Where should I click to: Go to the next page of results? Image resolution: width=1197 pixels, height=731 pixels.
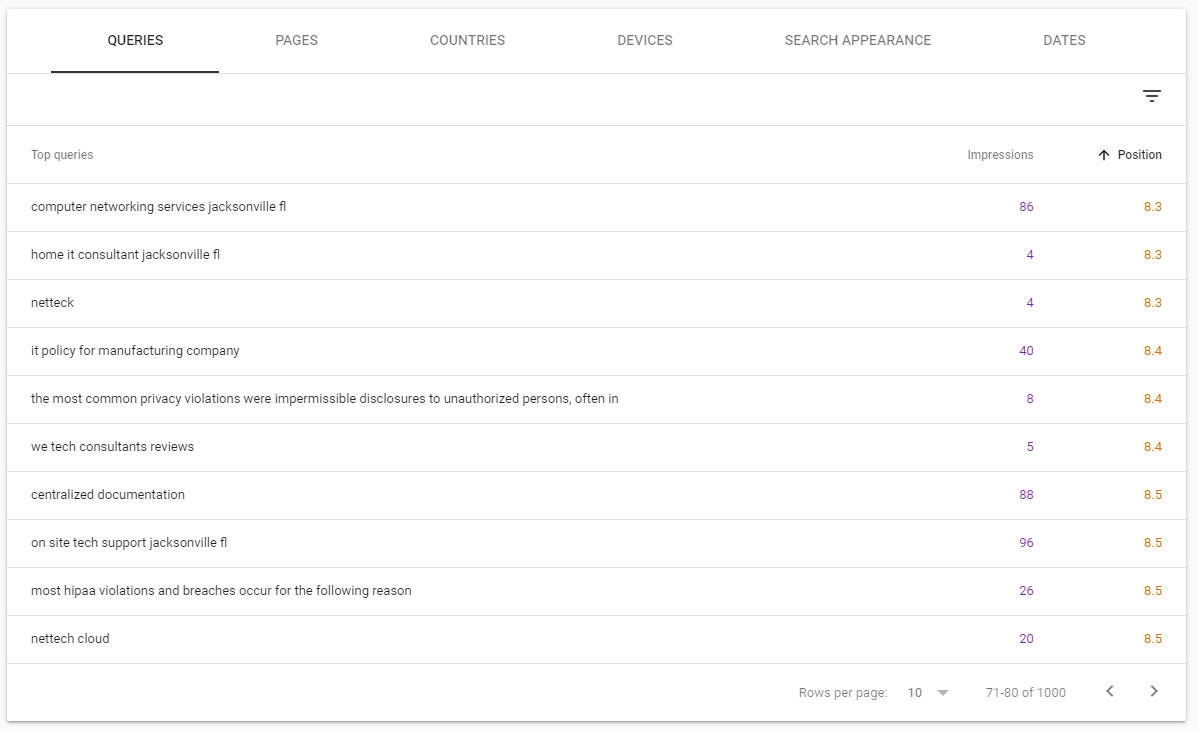coord(1154,691)
